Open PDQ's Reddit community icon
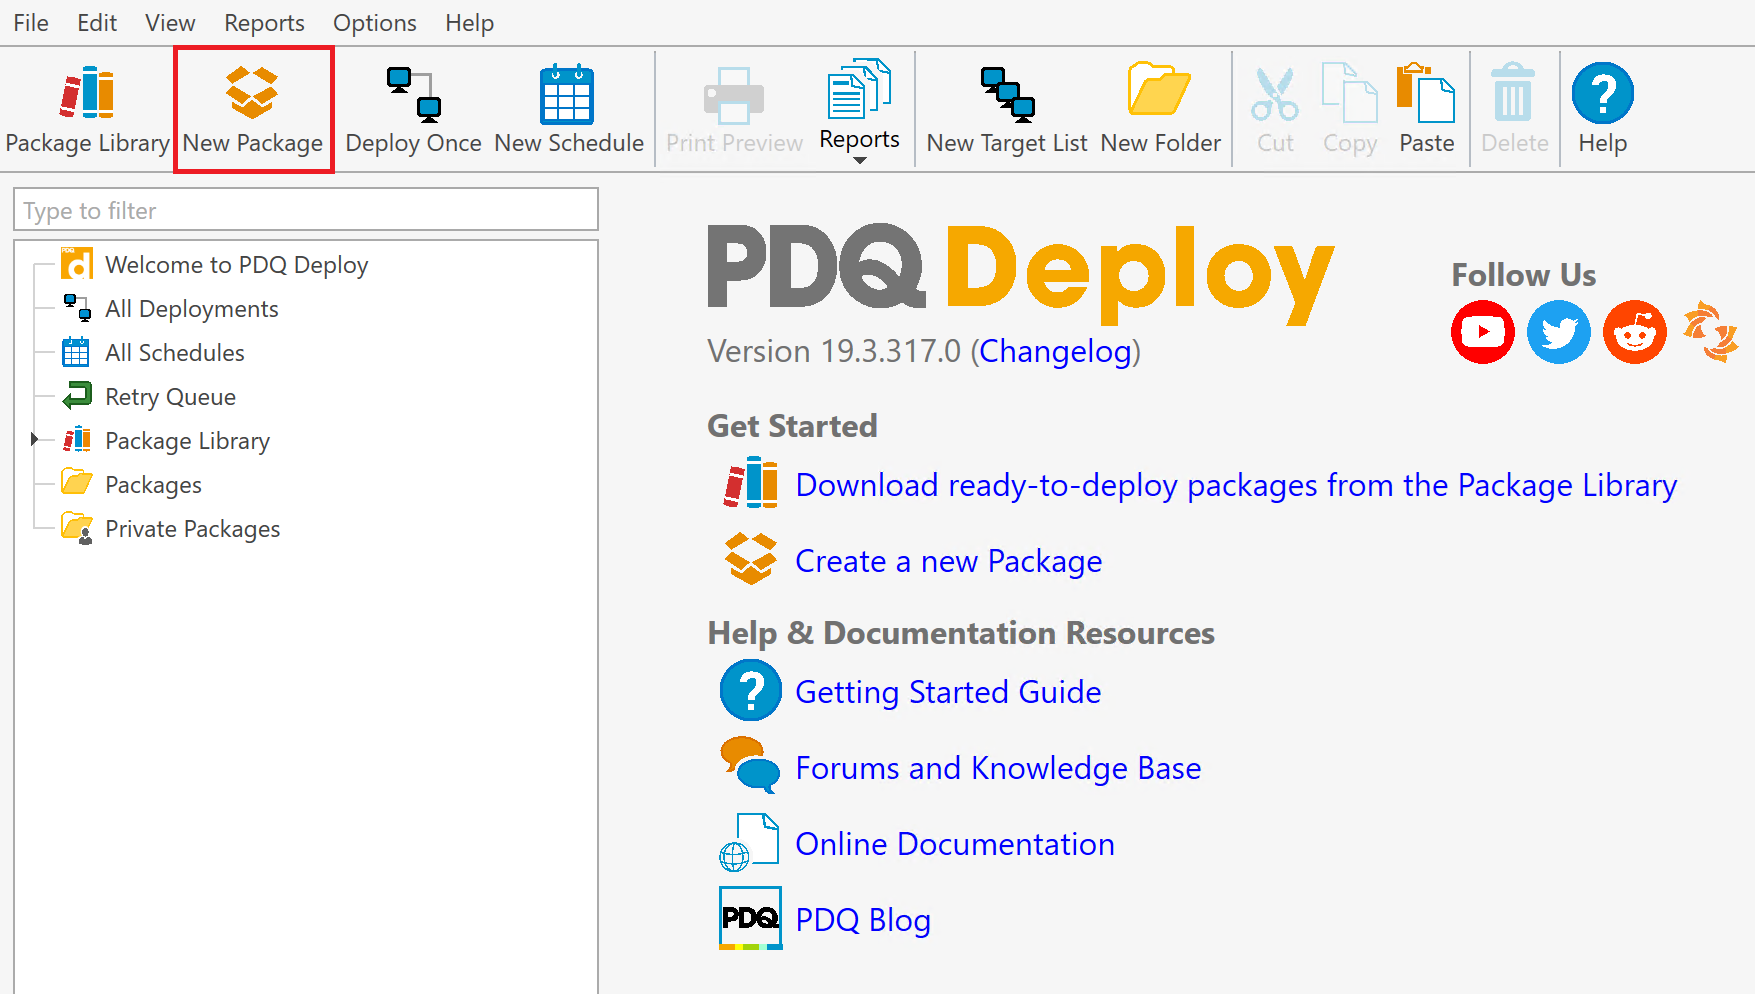 [1634, 332]
